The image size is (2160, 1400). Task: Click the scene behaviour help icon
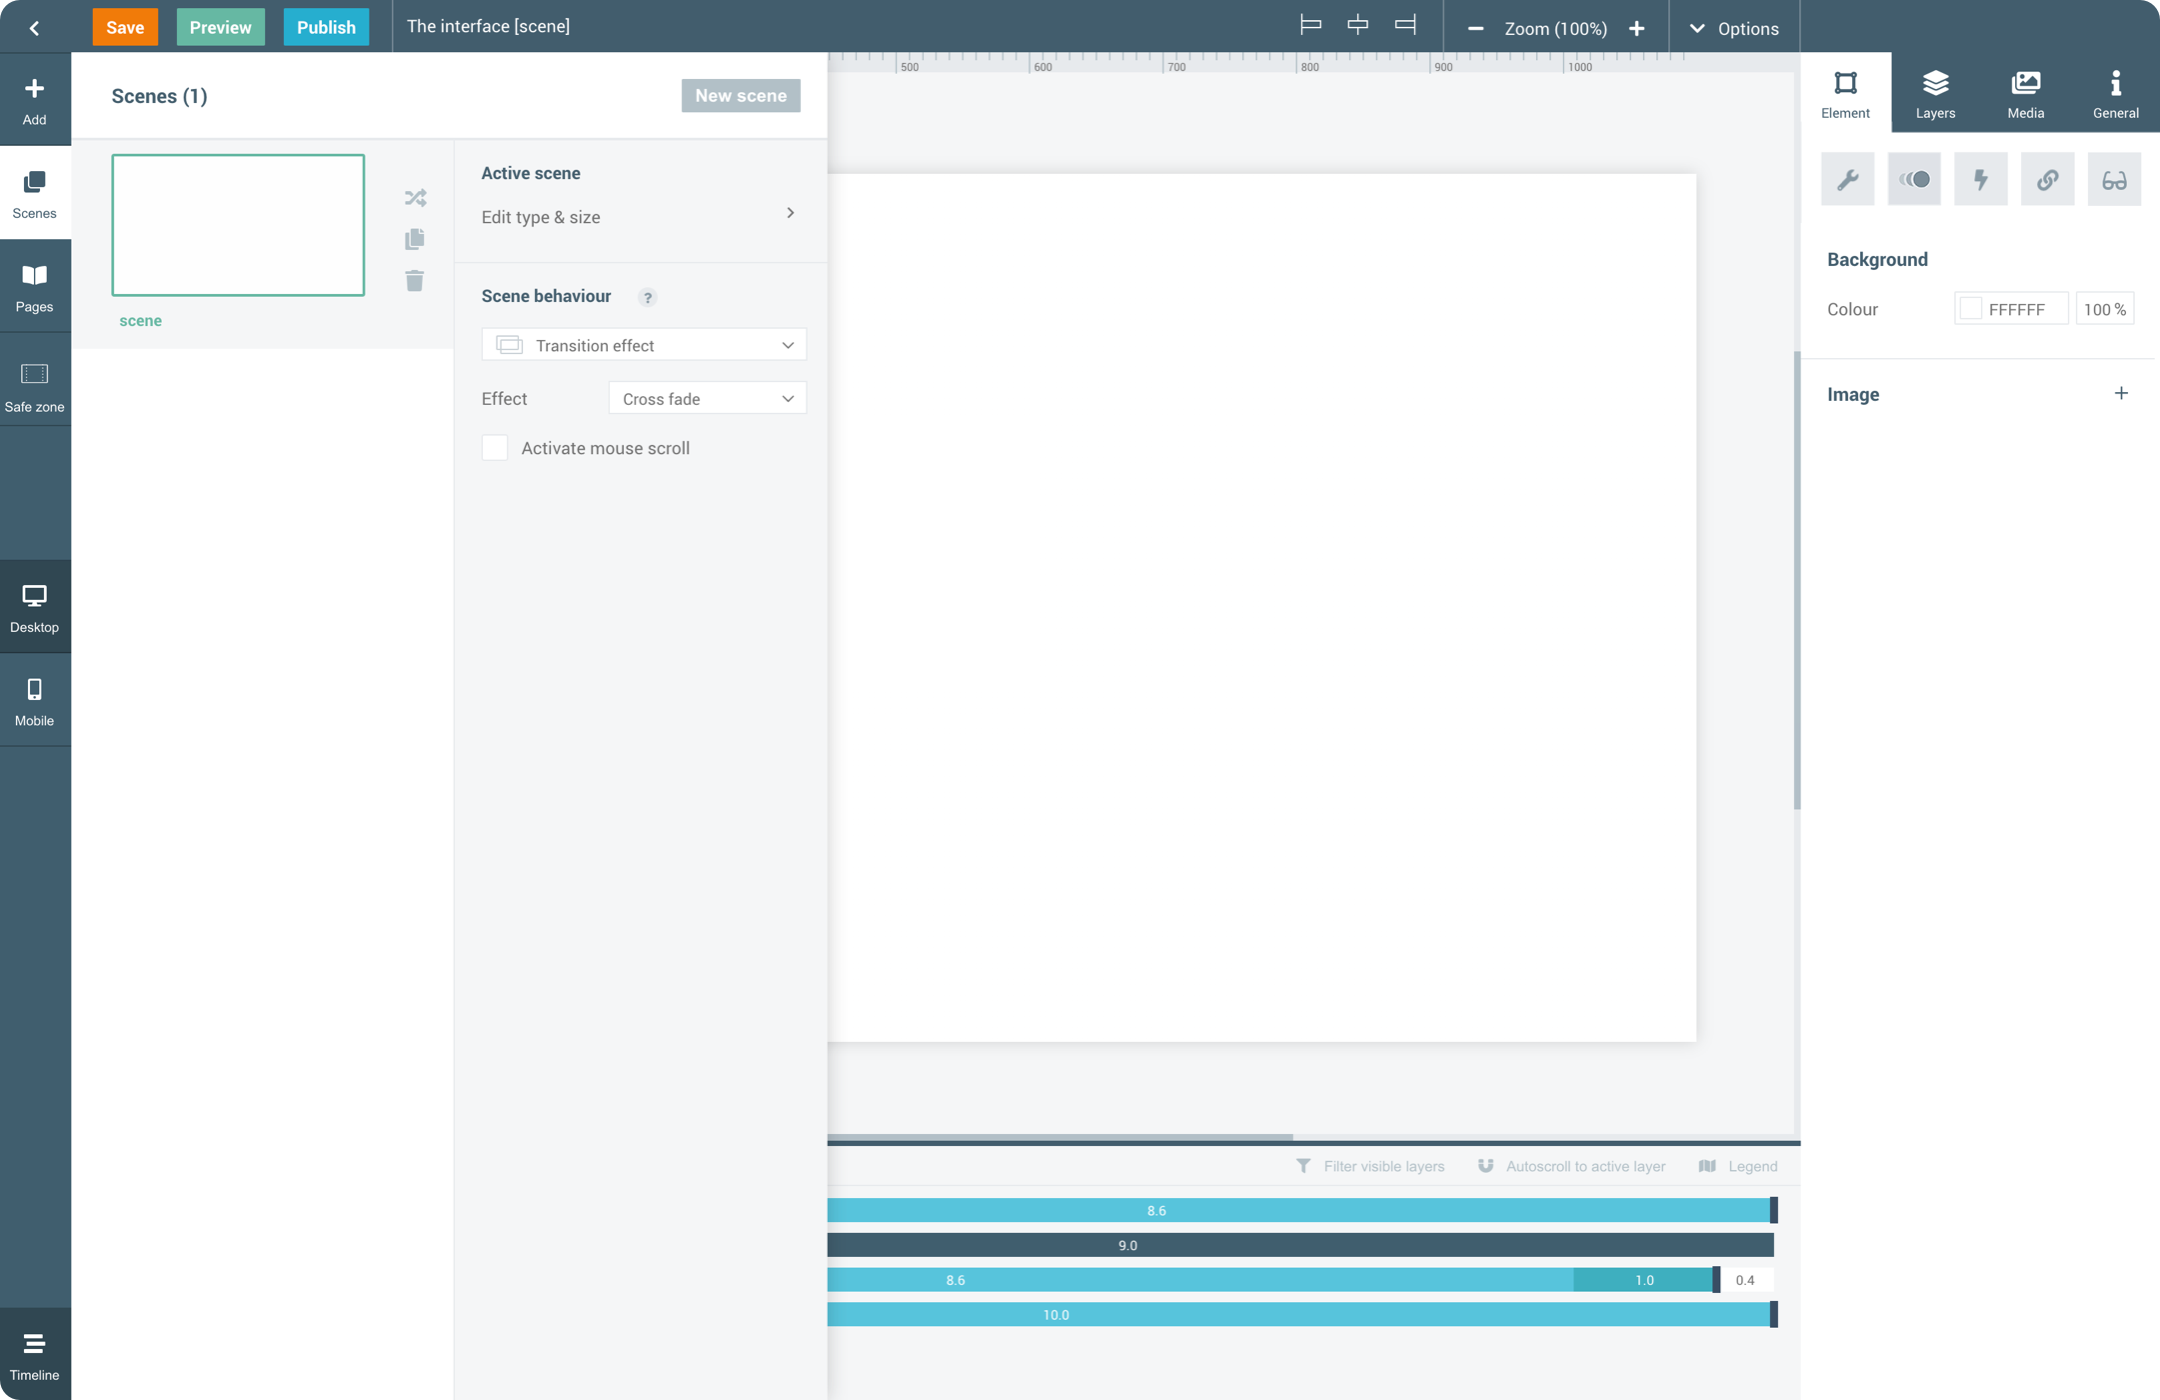coord(647,297)
